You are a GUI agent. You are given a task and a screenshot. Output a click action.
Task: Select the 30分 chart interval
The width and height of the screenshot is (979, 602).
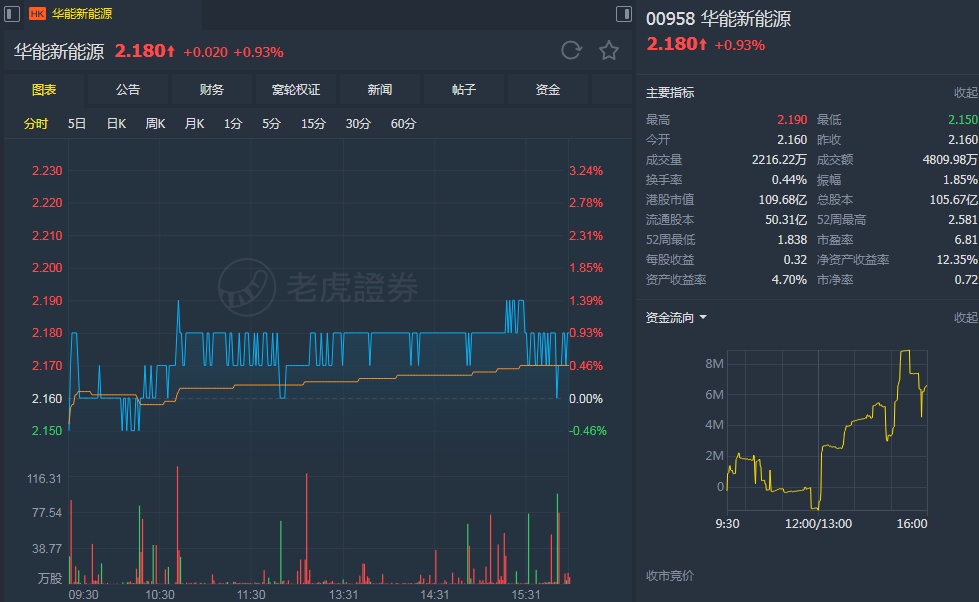[x=358, y=124]
